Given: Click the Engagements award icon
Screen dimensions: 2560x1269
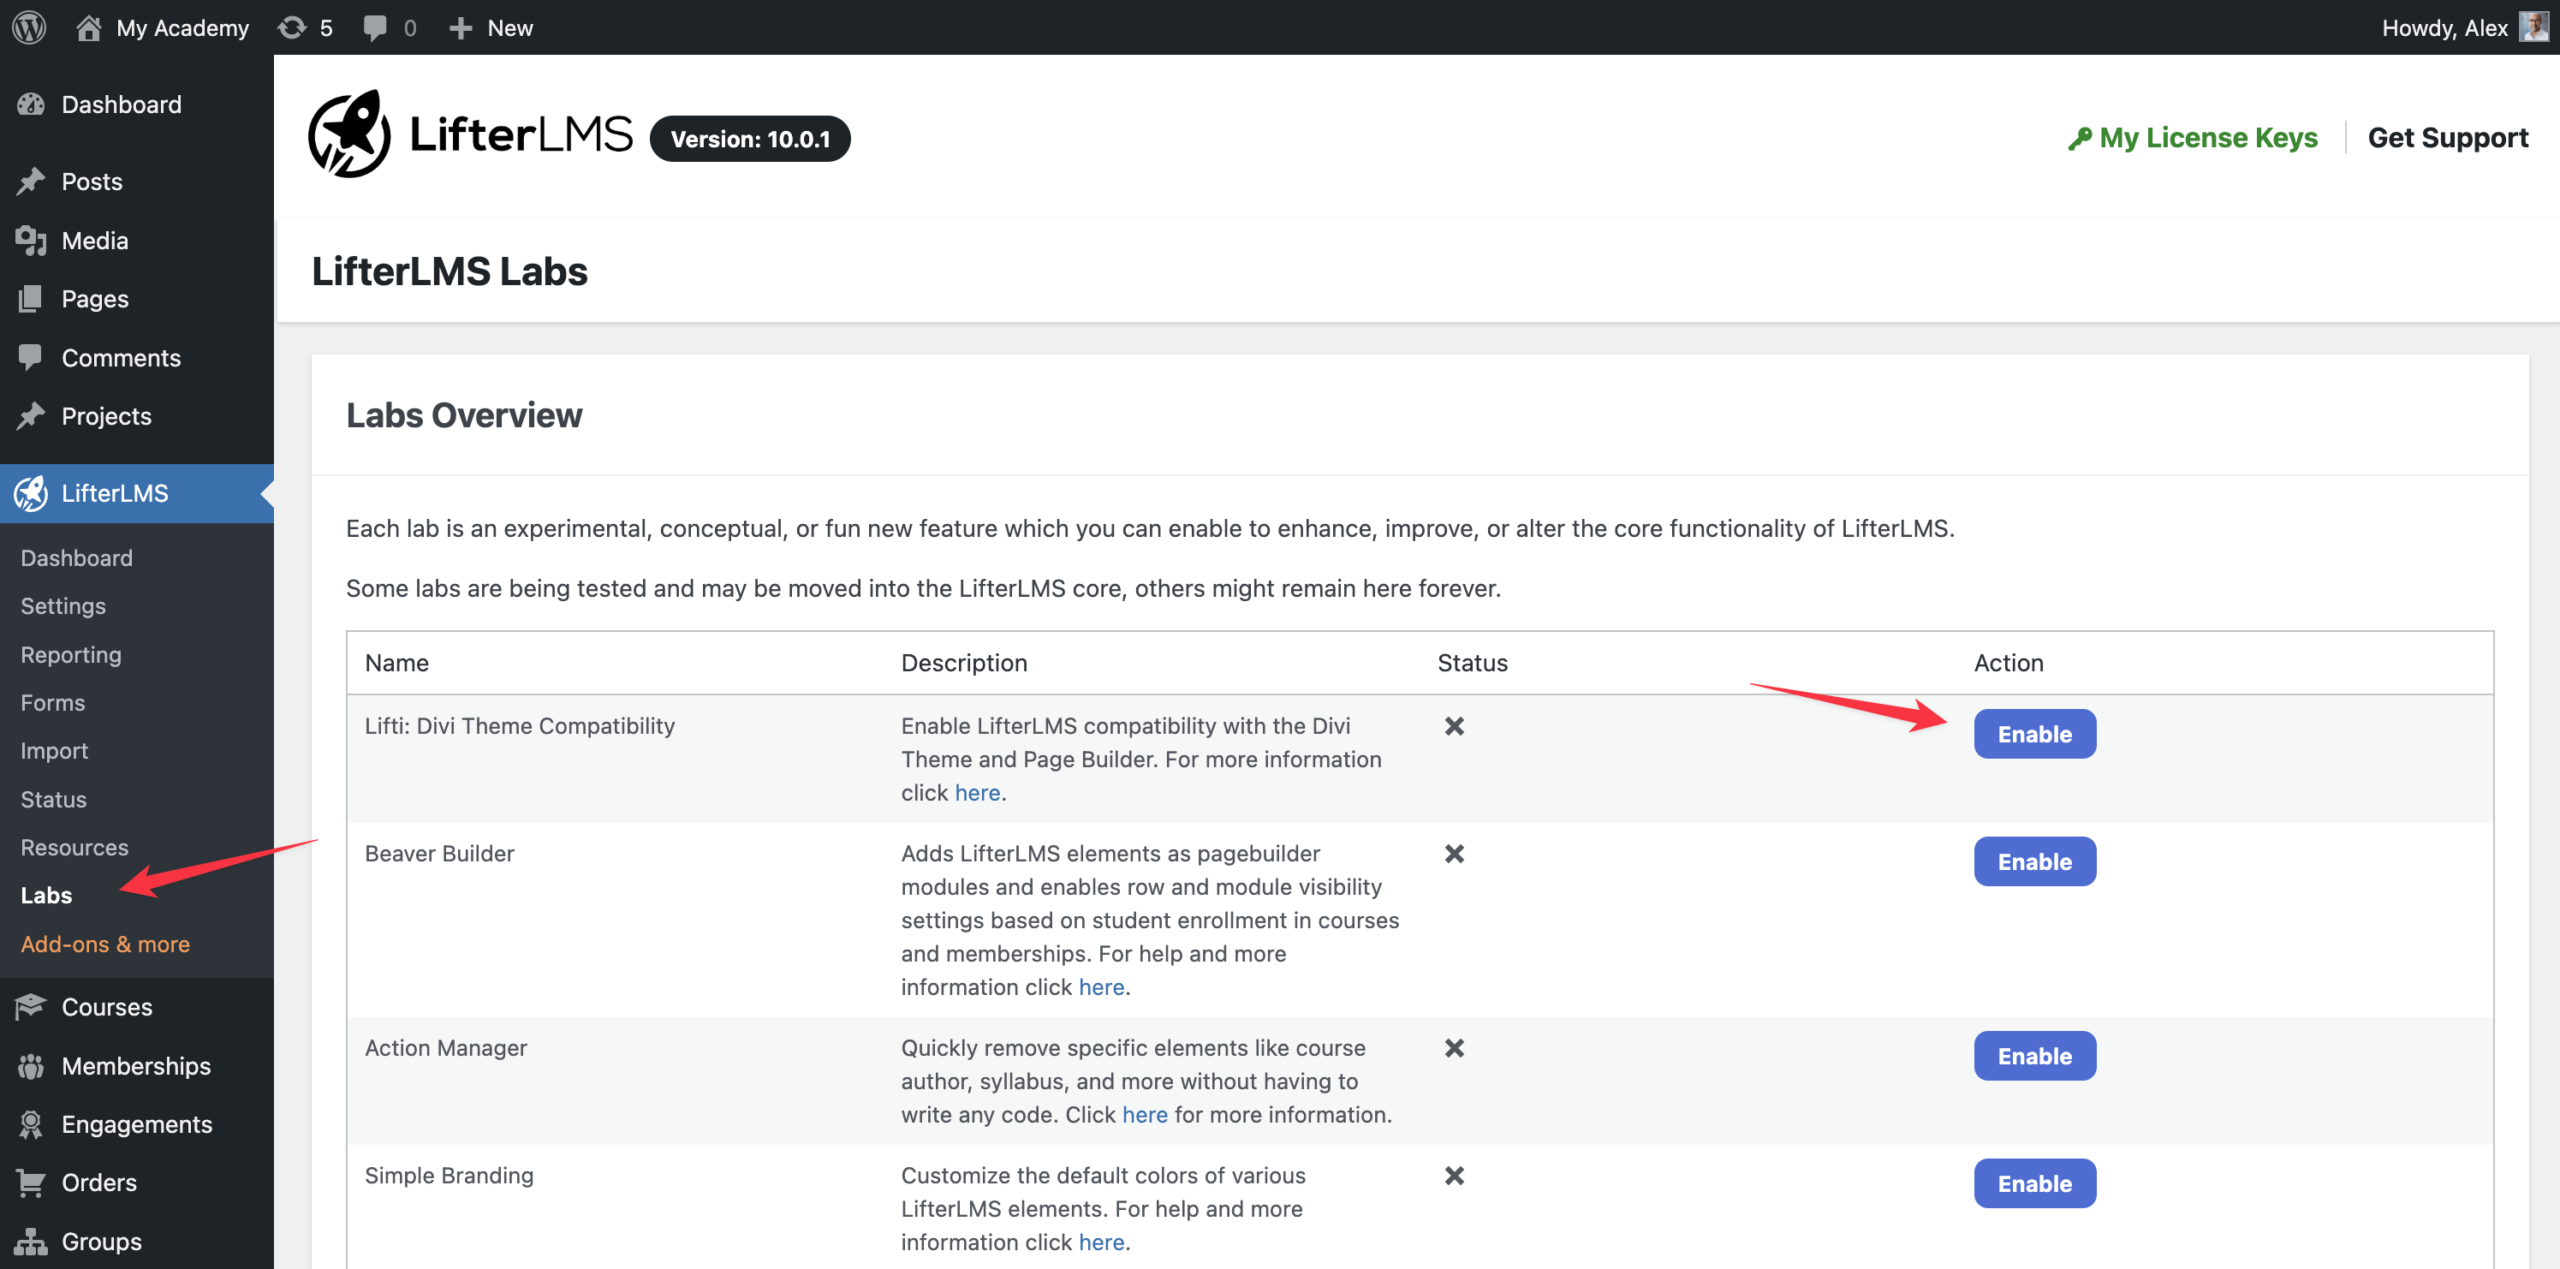Looking at the screenshot, I should click(x=31, y=1124).
